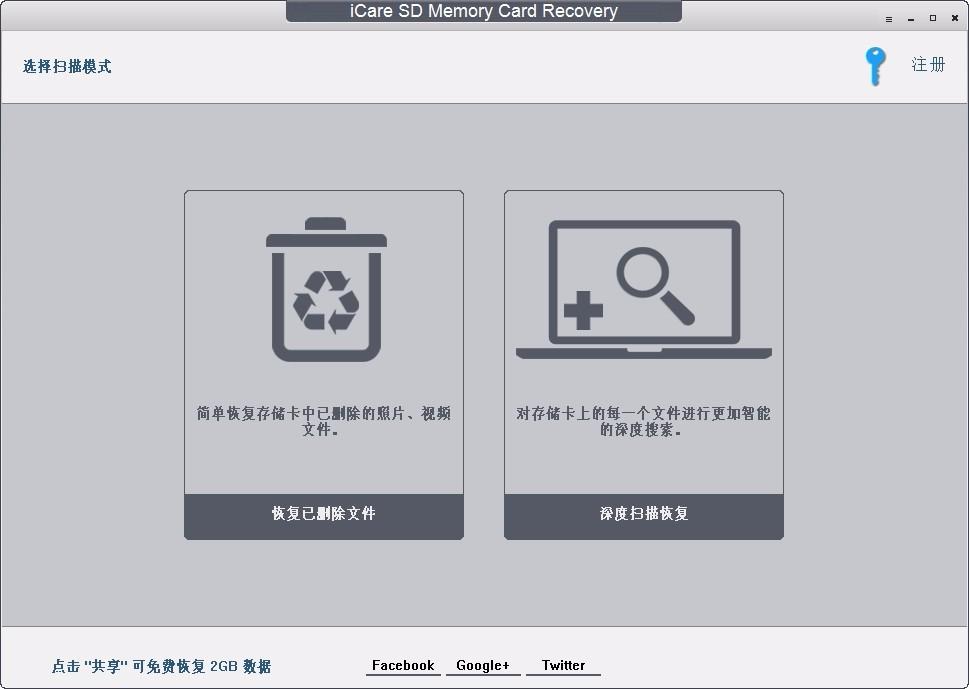Click the laptop magnifier deep scan icon
This screenshot has width=969, height=689.
tap(643, 289)
